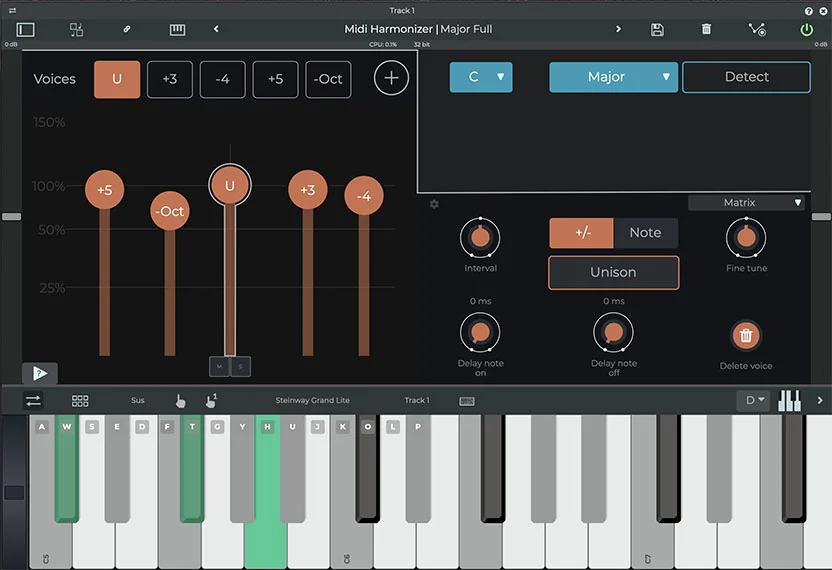Click the small computer keyboard icon near Track 1

467,401
